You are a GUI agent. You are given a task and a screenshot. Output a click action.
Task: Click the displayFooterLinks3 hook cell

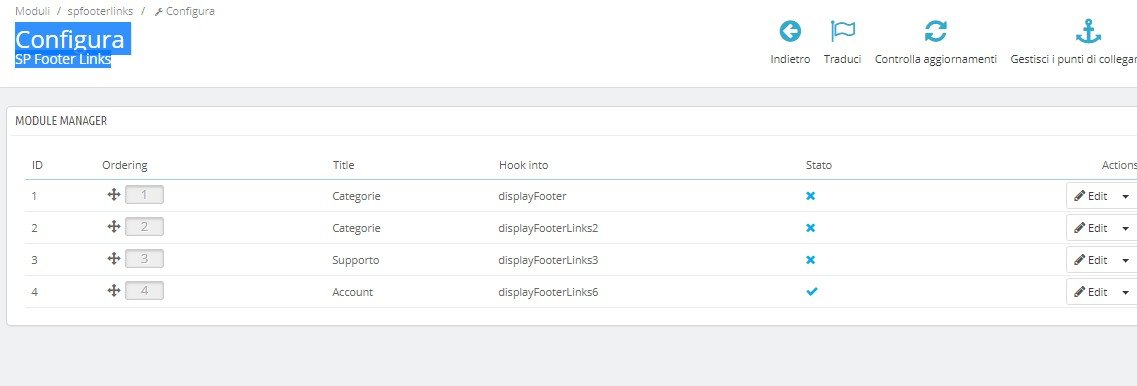(x=548, y=260)
